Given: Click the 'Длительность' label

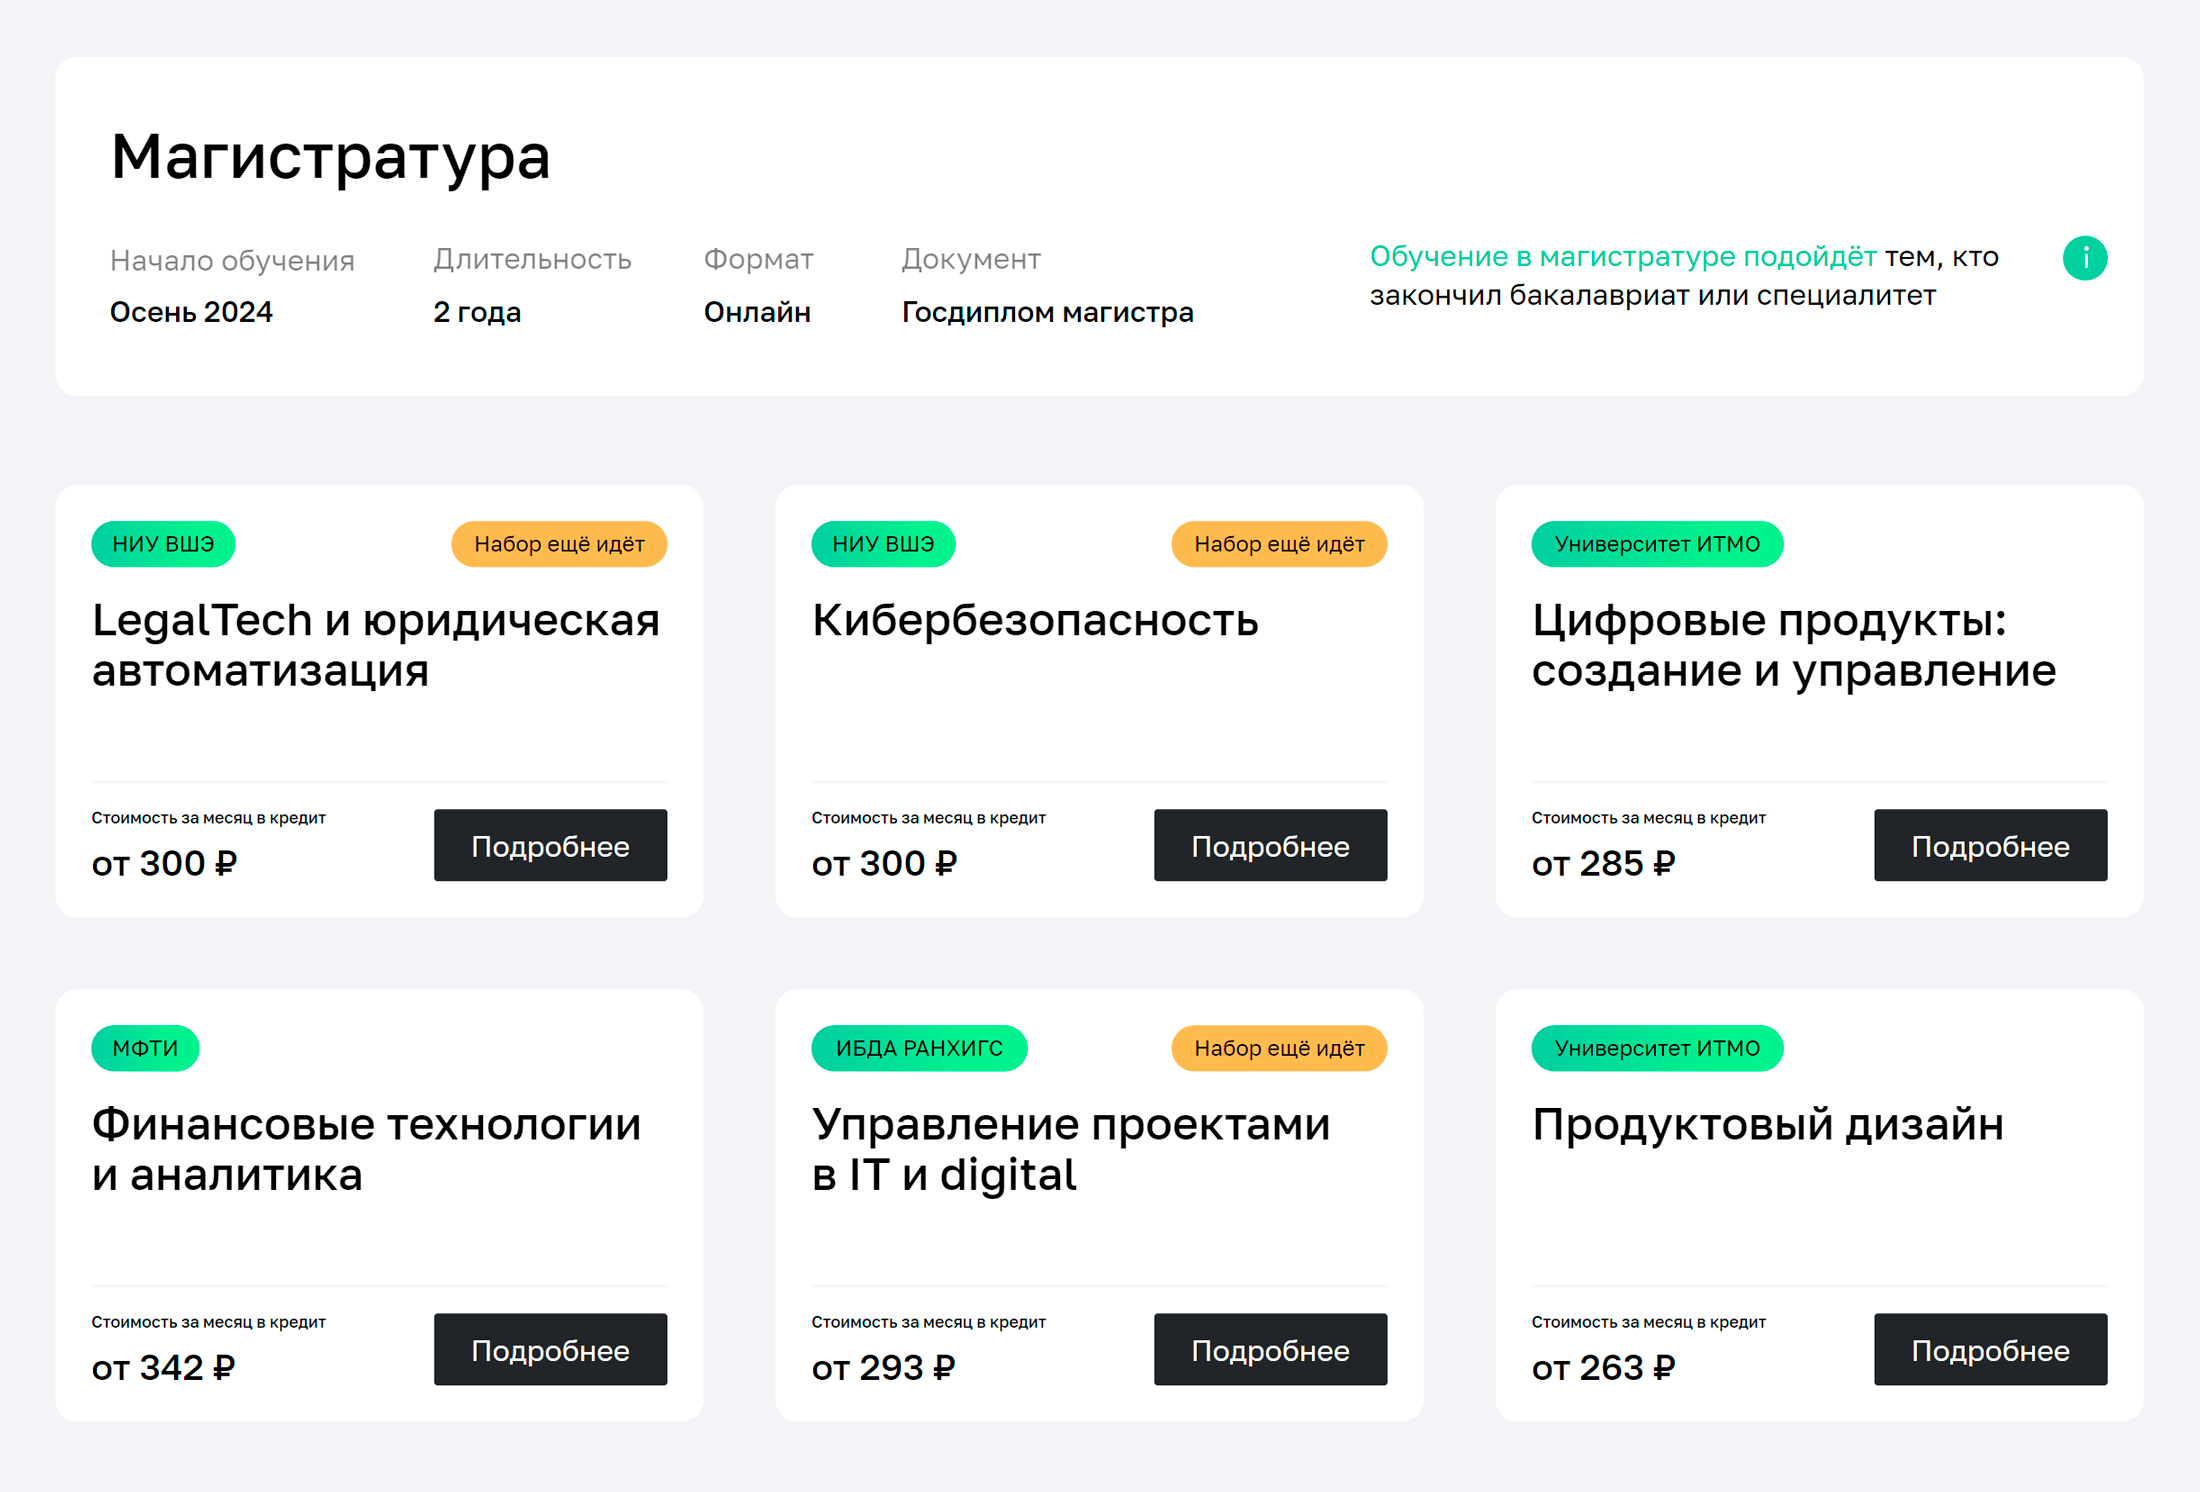Looking at the screenshot, I should 532,259.
